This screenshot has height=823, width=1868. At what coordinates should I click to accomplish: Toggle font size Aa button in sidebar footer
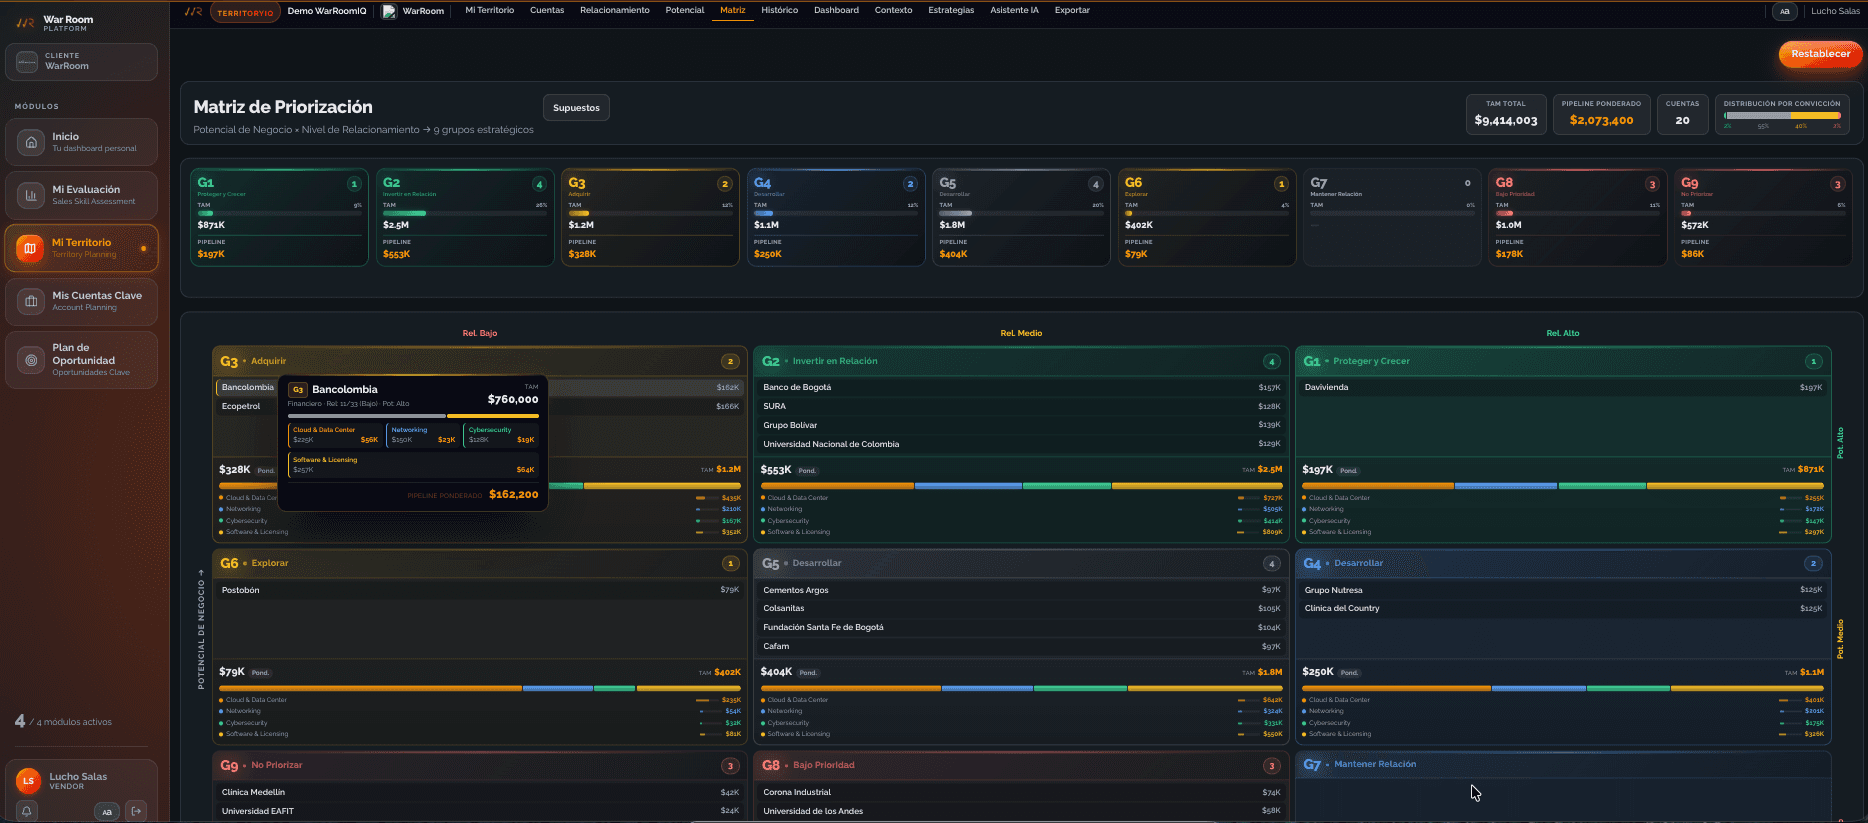pos(107,811)
